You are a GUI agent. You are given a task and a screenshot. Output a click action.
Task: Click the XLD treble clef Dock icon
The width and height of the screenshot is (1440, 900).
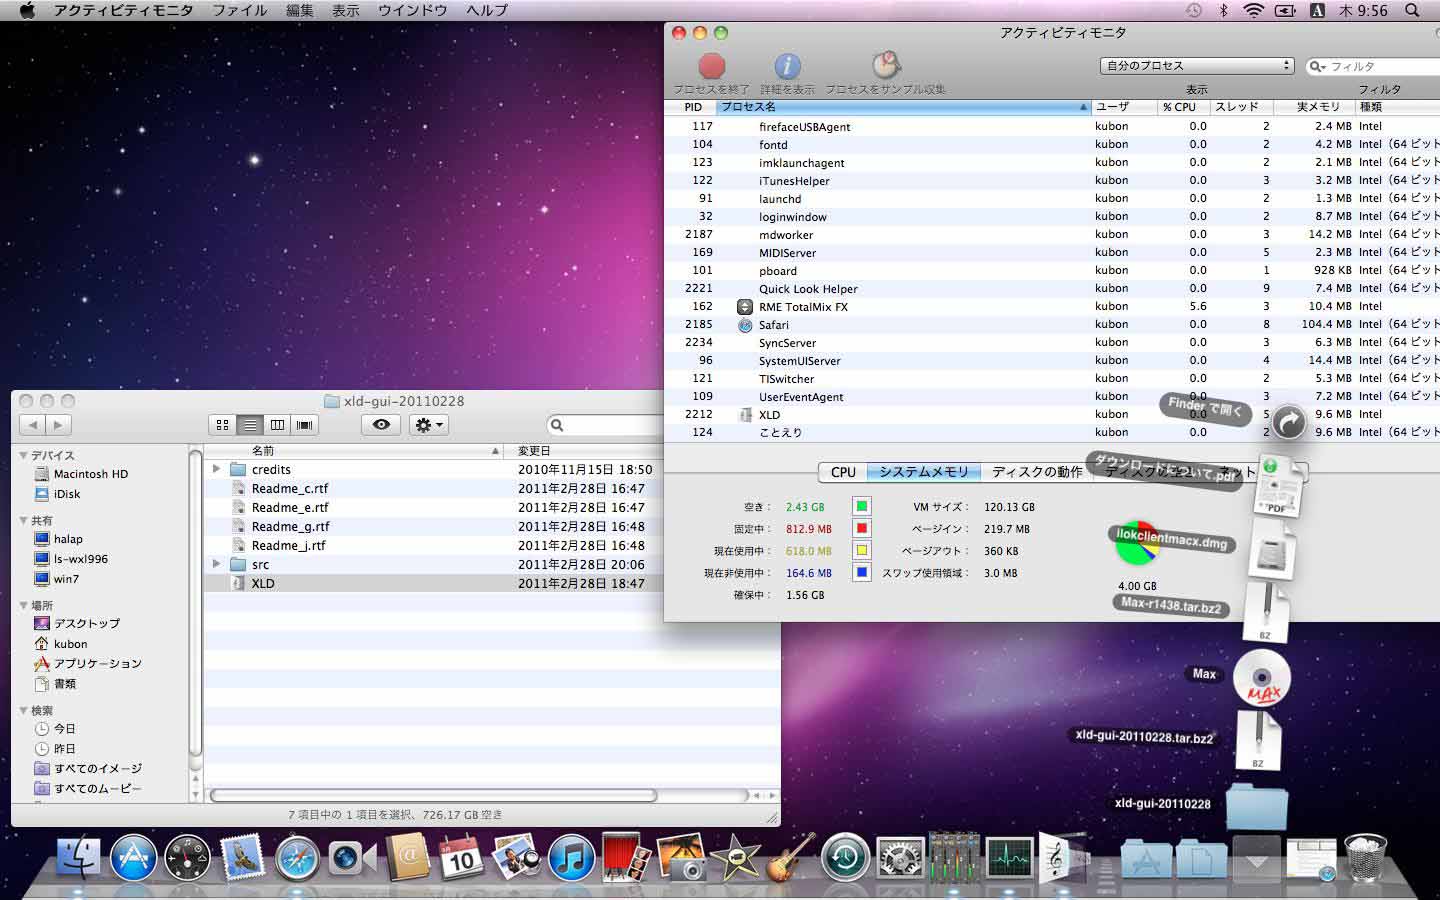point(1060,857)
